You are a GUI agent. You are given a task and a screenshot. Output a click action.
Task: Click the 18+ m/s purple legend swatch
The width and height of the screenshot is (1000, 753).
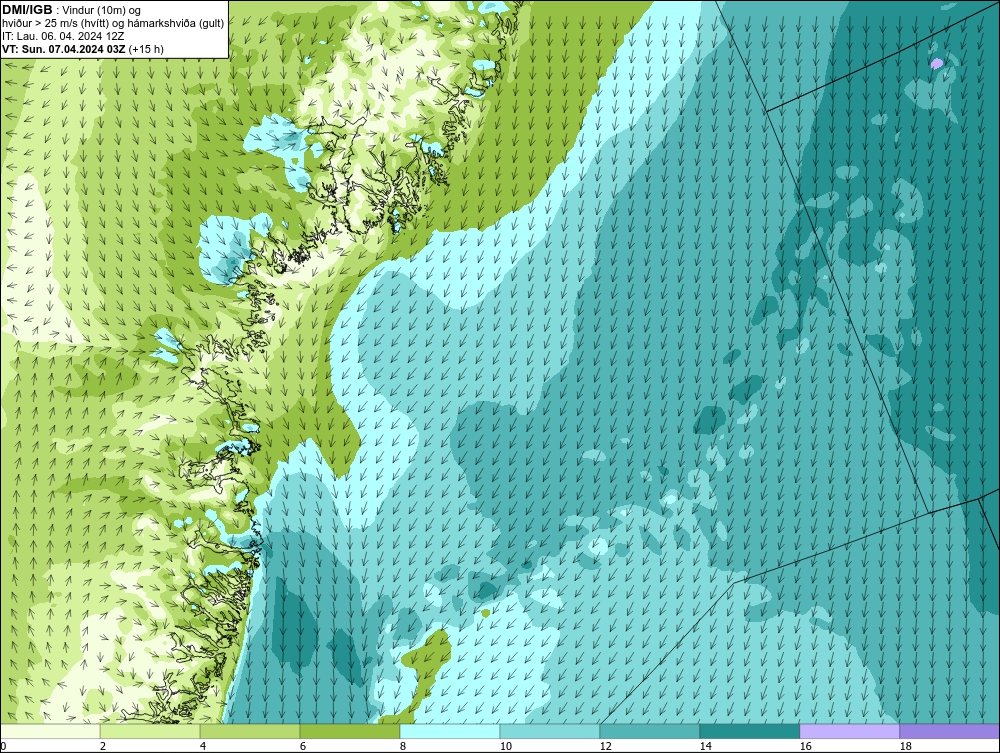[x=950, y=731]
